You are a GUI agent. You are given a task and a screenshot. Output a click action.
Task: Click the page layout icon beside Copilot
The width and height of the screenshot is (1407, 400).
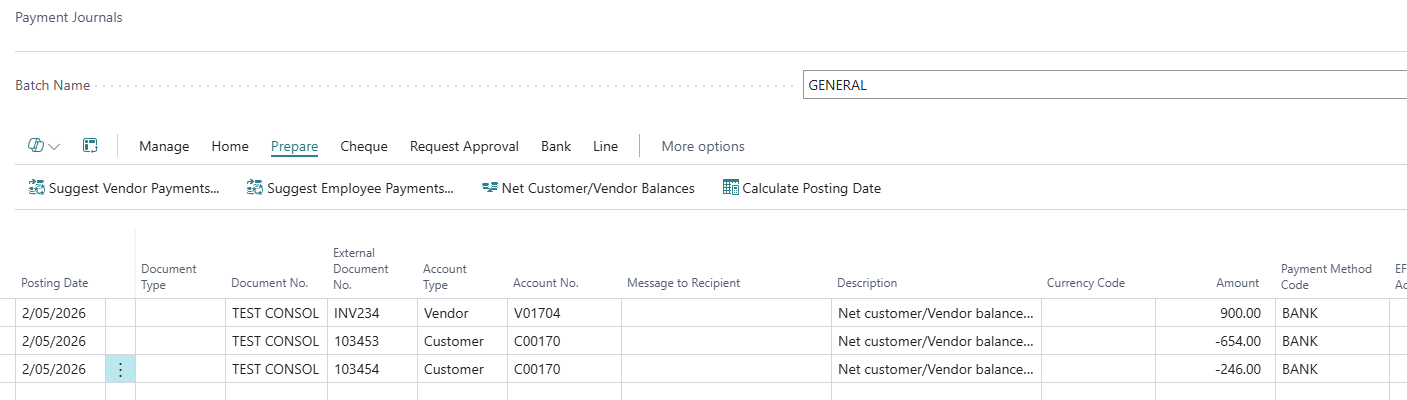(x=90, y=146)
